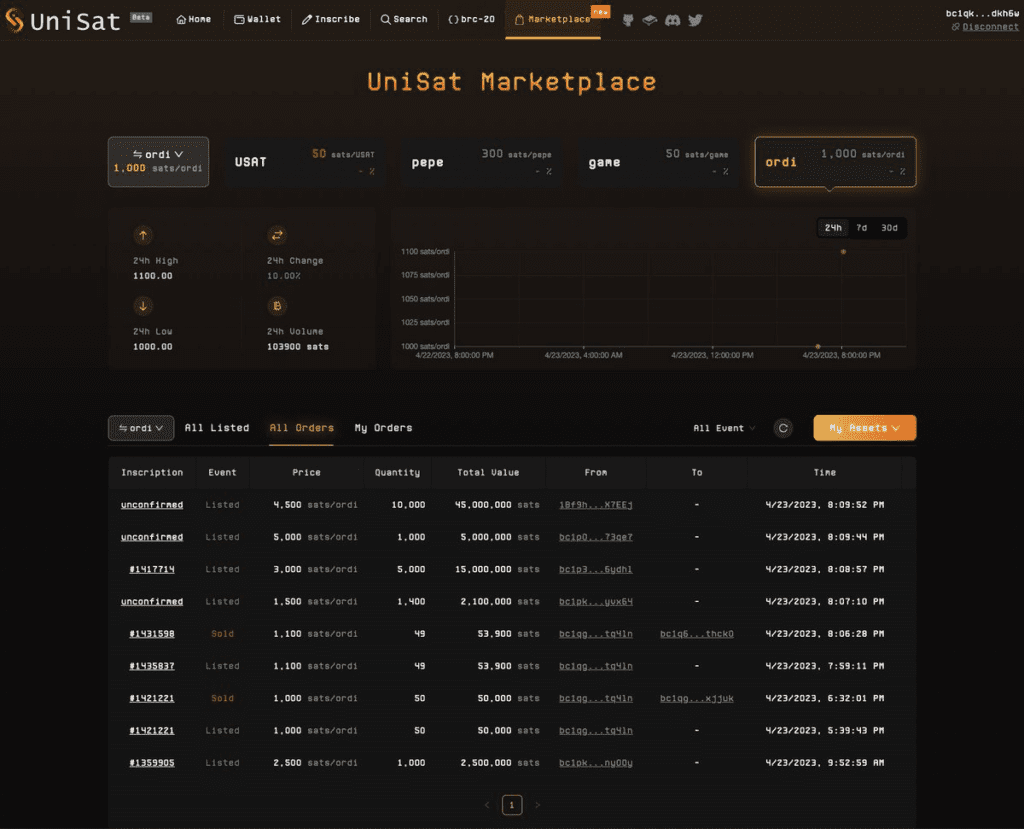Click the 10.00% change value
1024x829 pixels.
point(283,276)
